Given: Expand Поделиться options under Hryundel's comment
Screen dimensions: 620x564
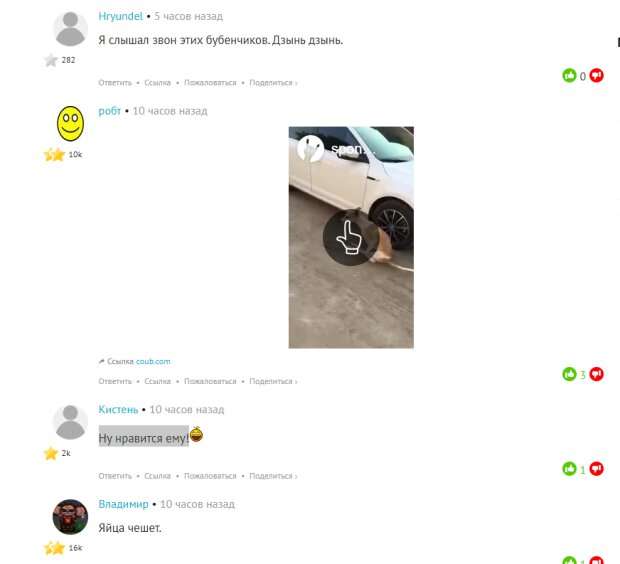Looking at the screenshot, I should pyautogui.click(x=273, y=83).
